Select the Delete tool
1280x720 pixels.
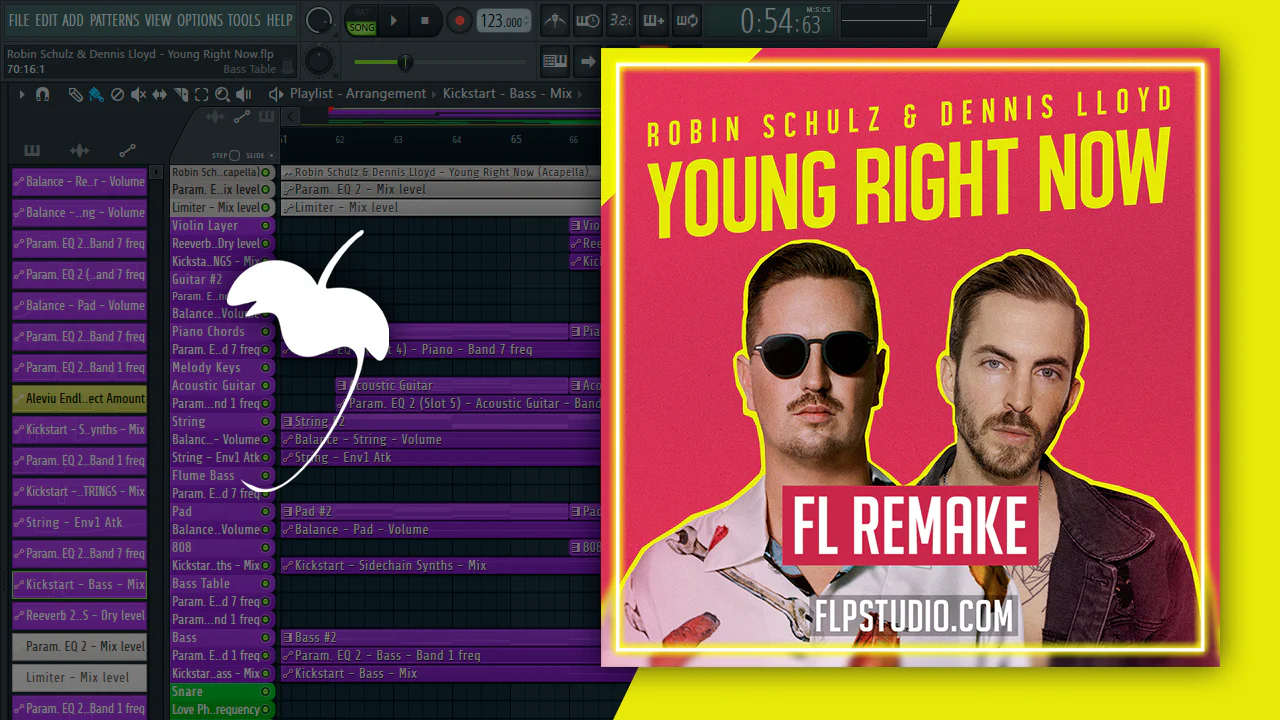(x=117, y=95)
